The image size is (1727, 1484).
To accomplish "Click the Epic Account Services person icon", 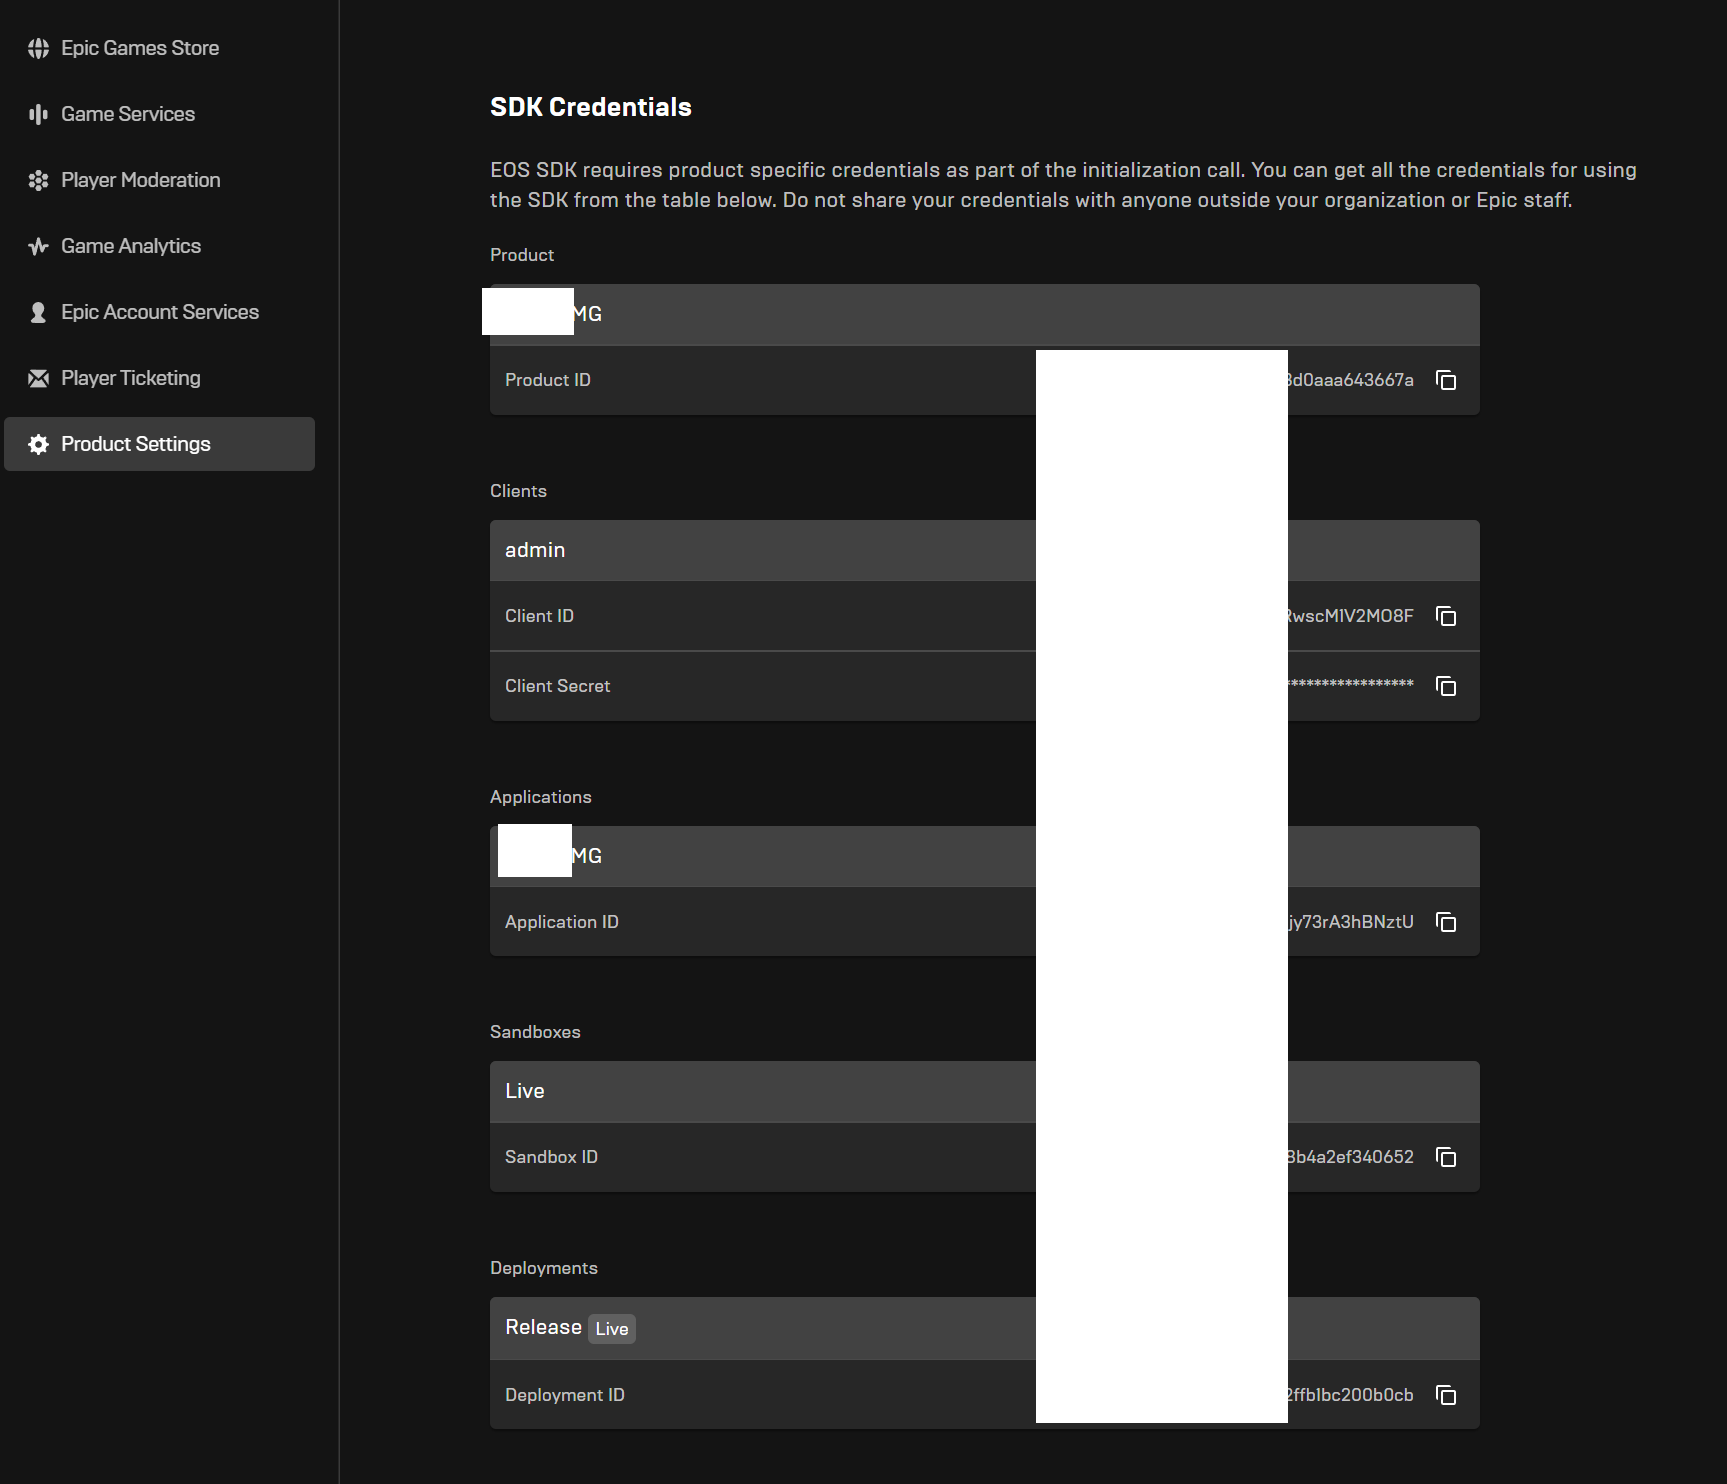I will [x=38, y=312].
